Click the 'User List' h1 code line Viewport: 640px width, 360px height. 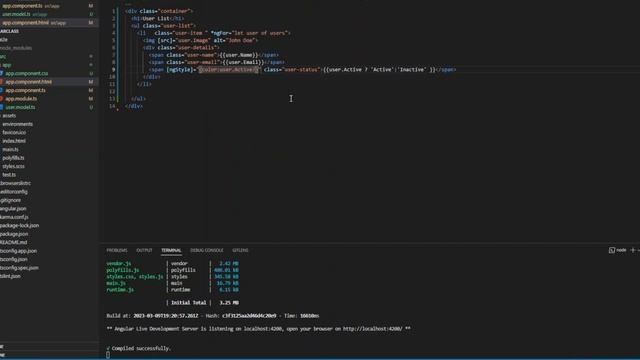(158, 18)
